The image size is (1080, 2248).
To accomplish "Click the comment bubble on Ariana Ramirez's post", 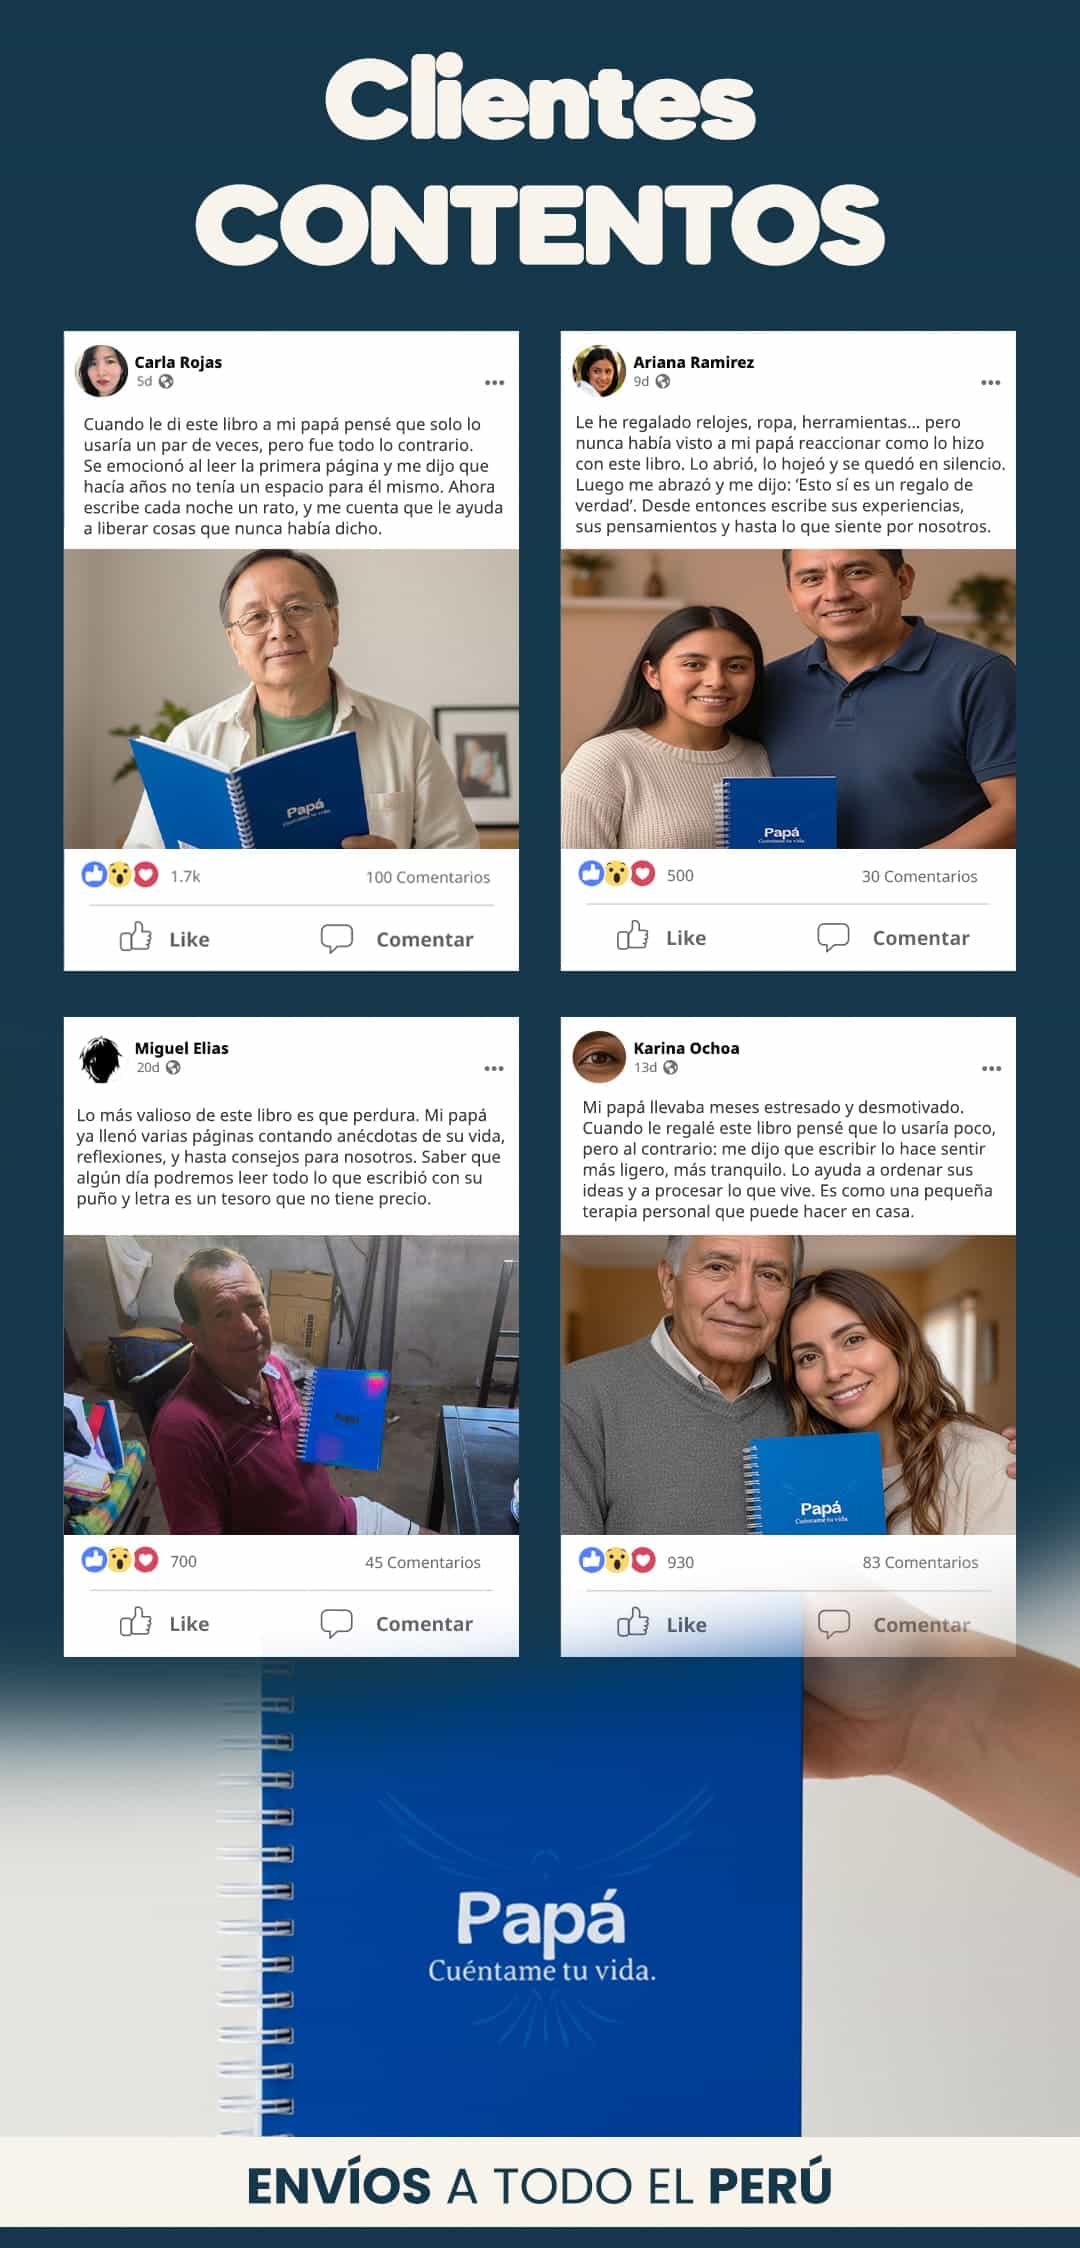I will [833, 937].
